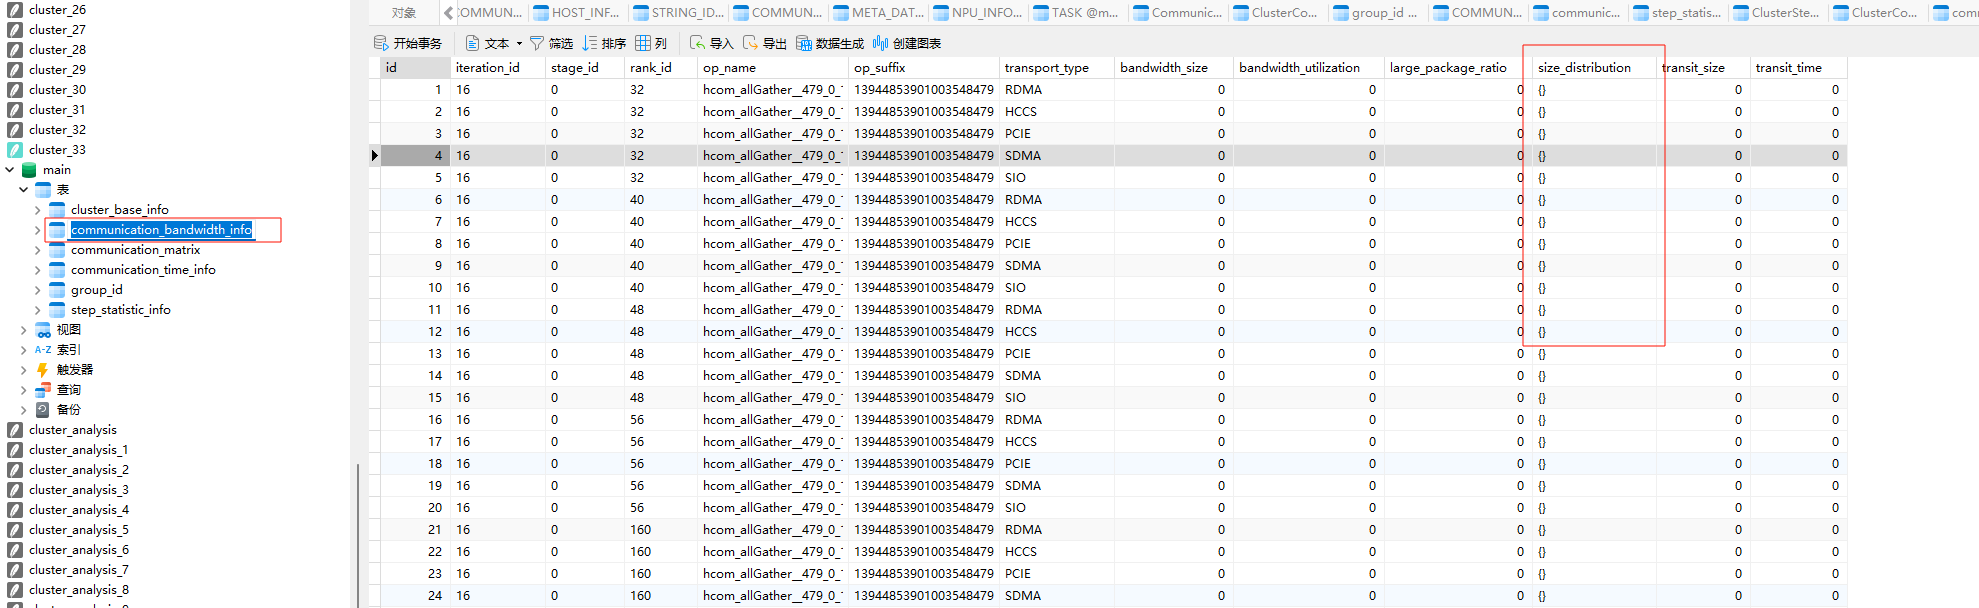Click the op_suffix column header
The width and height of the screenshot is (1979, 608).
923,68
